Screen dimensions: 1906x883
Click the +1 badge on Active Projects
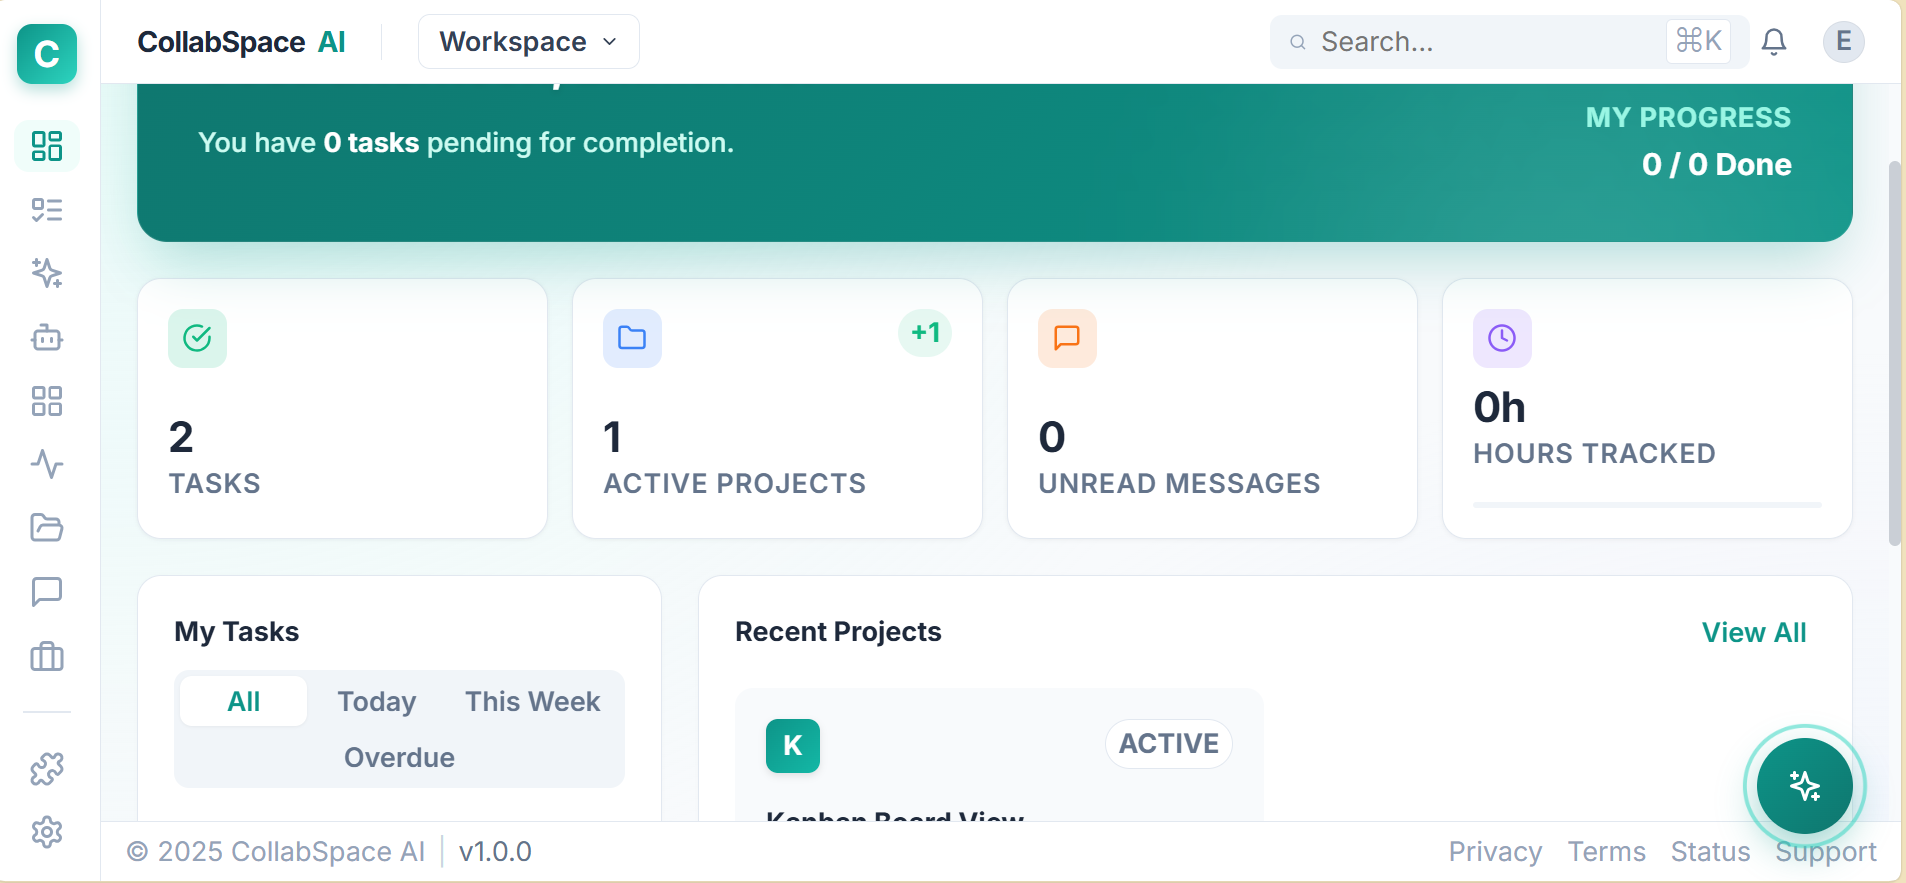pos(925,333)
